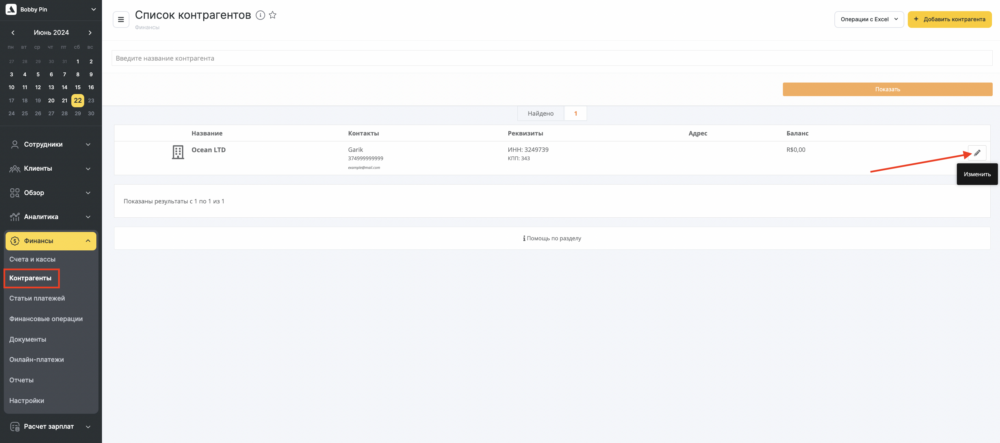Expand the Bobby Pin account dropdown

coord(94,10)
